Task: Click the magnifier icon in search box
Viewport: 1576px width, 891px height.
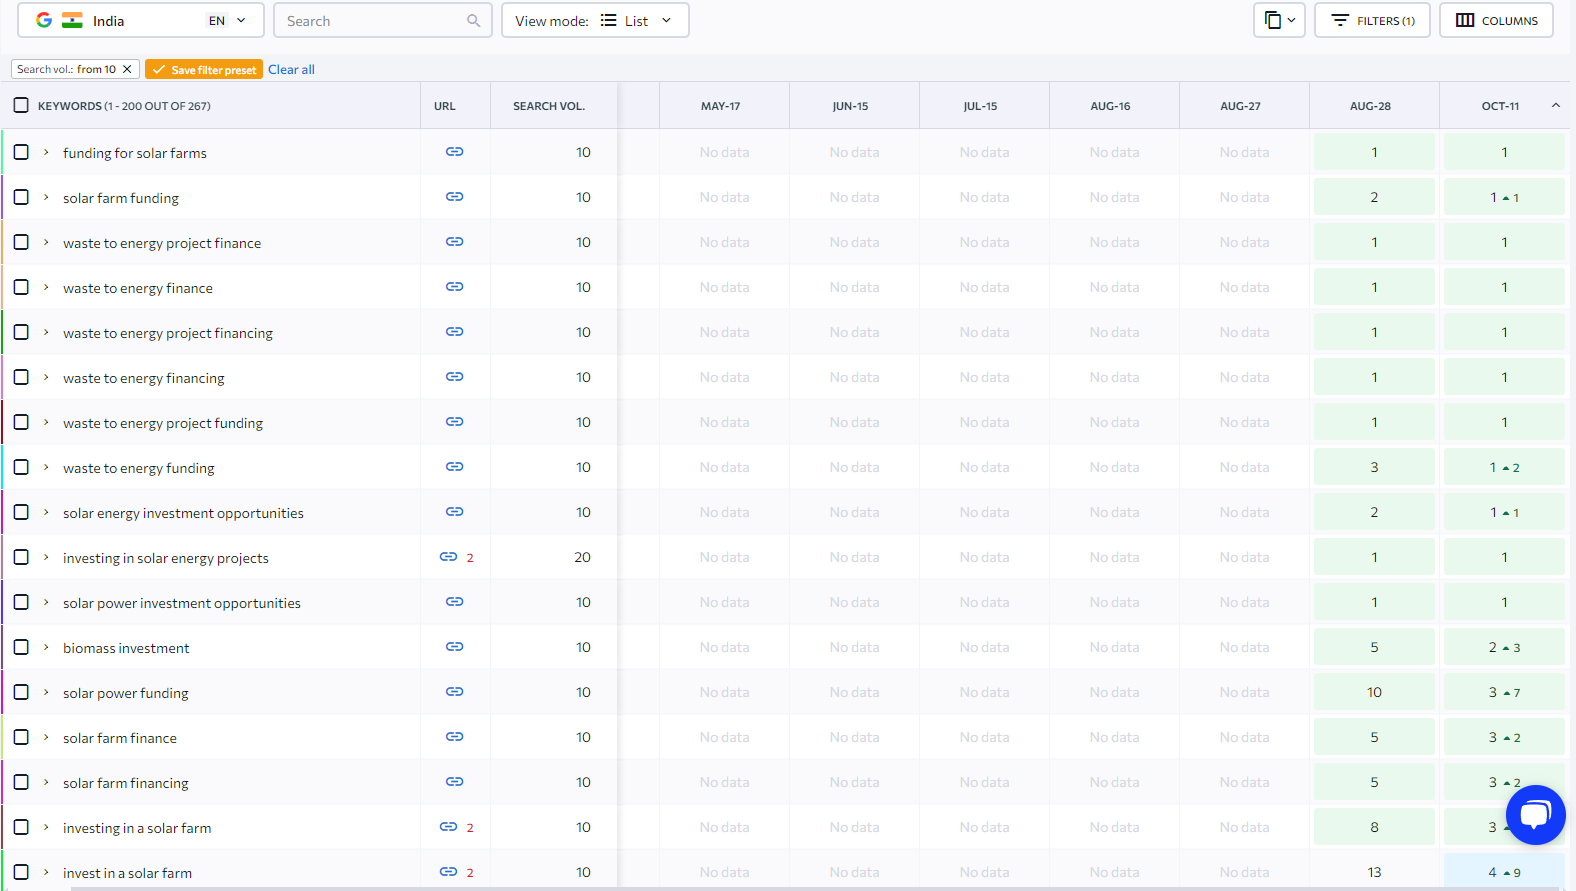Action: tap(473, 21)
